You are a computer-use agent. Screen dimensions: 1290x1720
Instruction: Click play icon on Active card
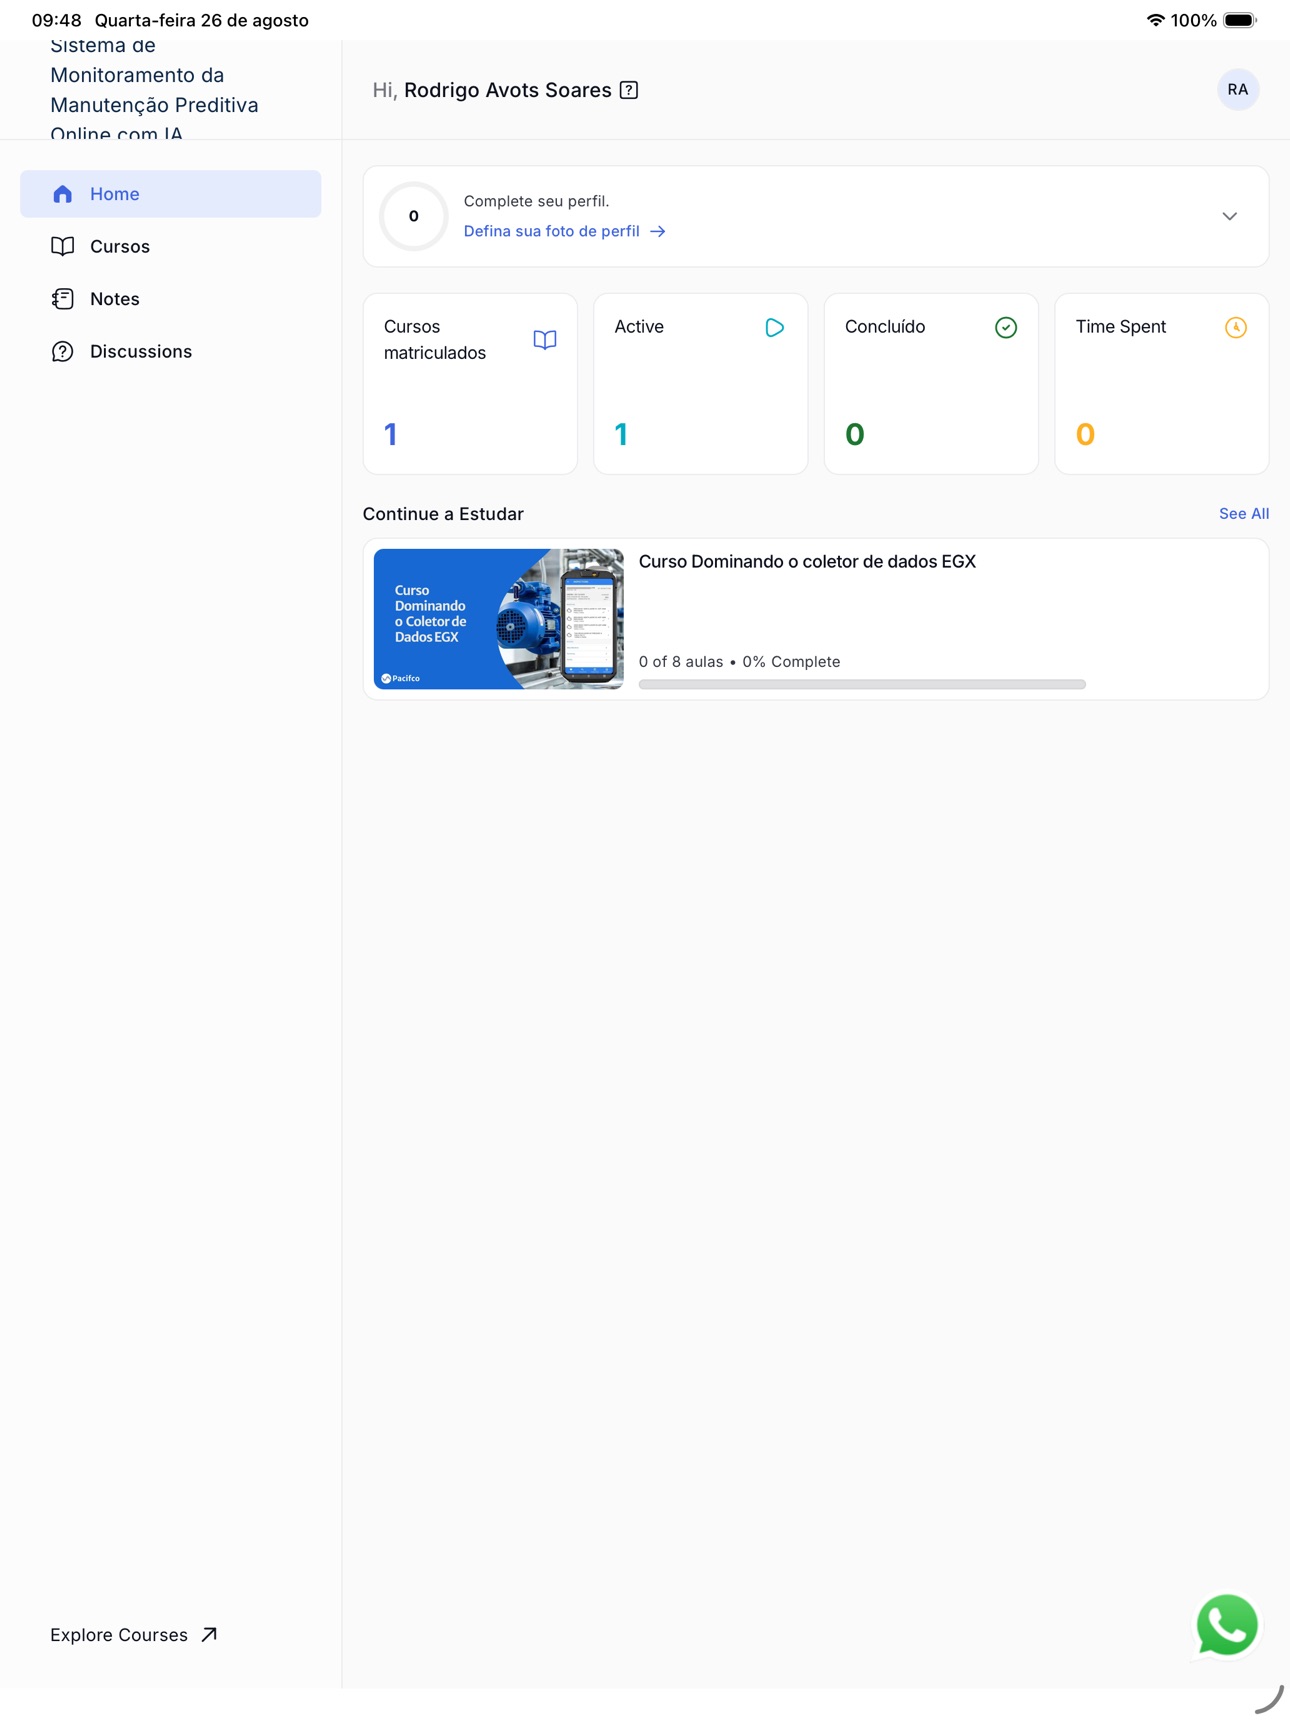[775, 328]
